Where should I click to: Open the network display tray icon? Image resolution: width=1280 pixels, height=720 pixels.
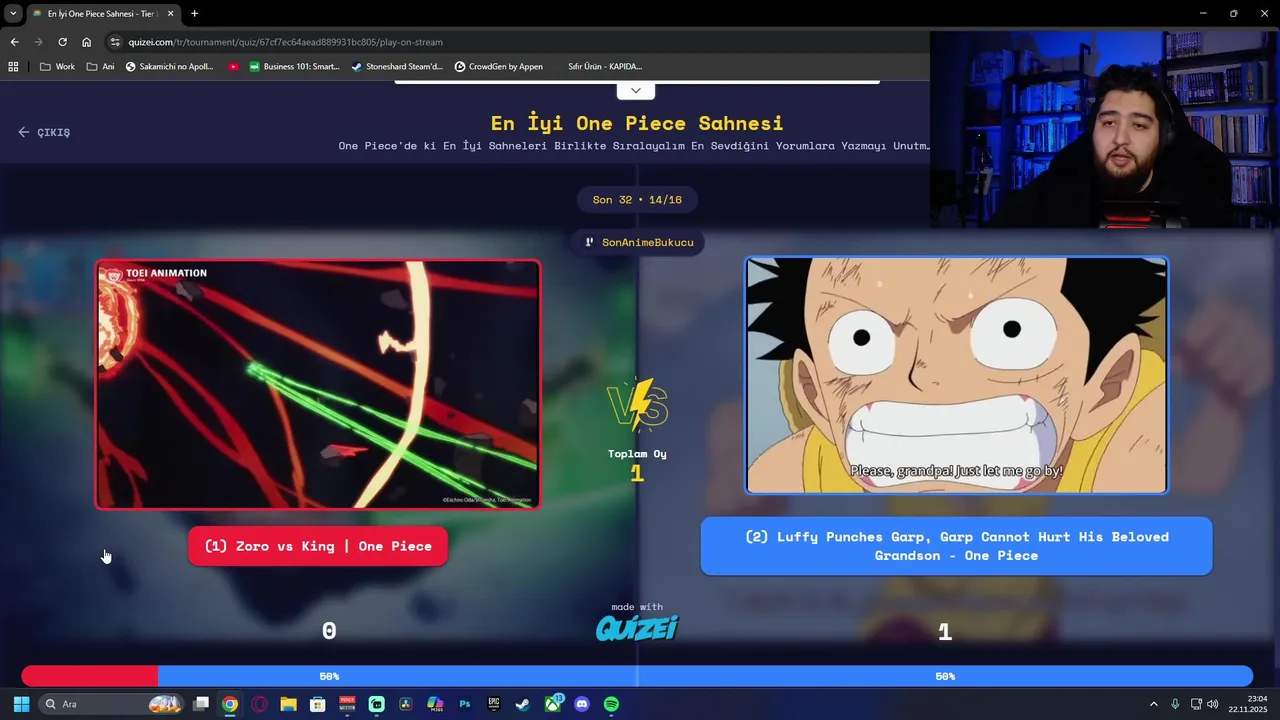click(1195, 704)
